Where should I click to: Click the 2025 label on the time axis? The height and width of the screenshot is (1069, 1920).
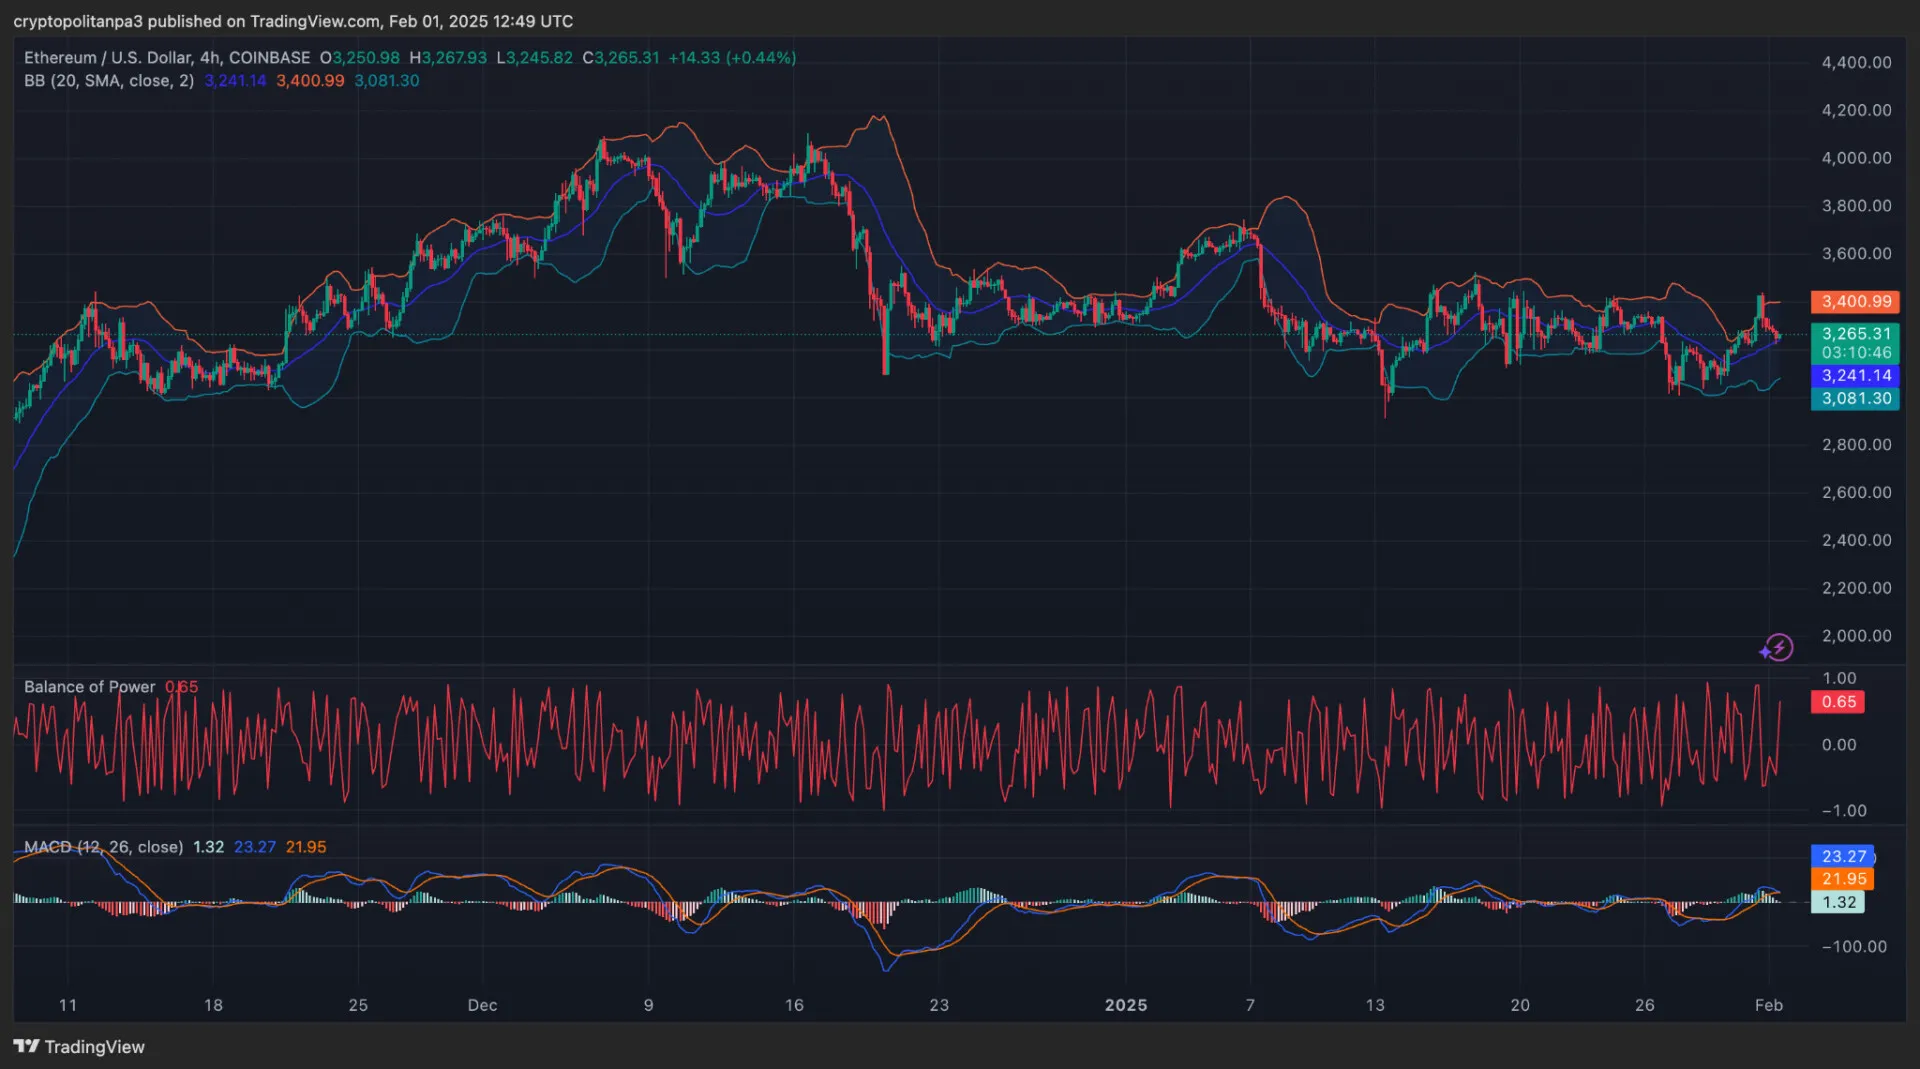1125,1005
